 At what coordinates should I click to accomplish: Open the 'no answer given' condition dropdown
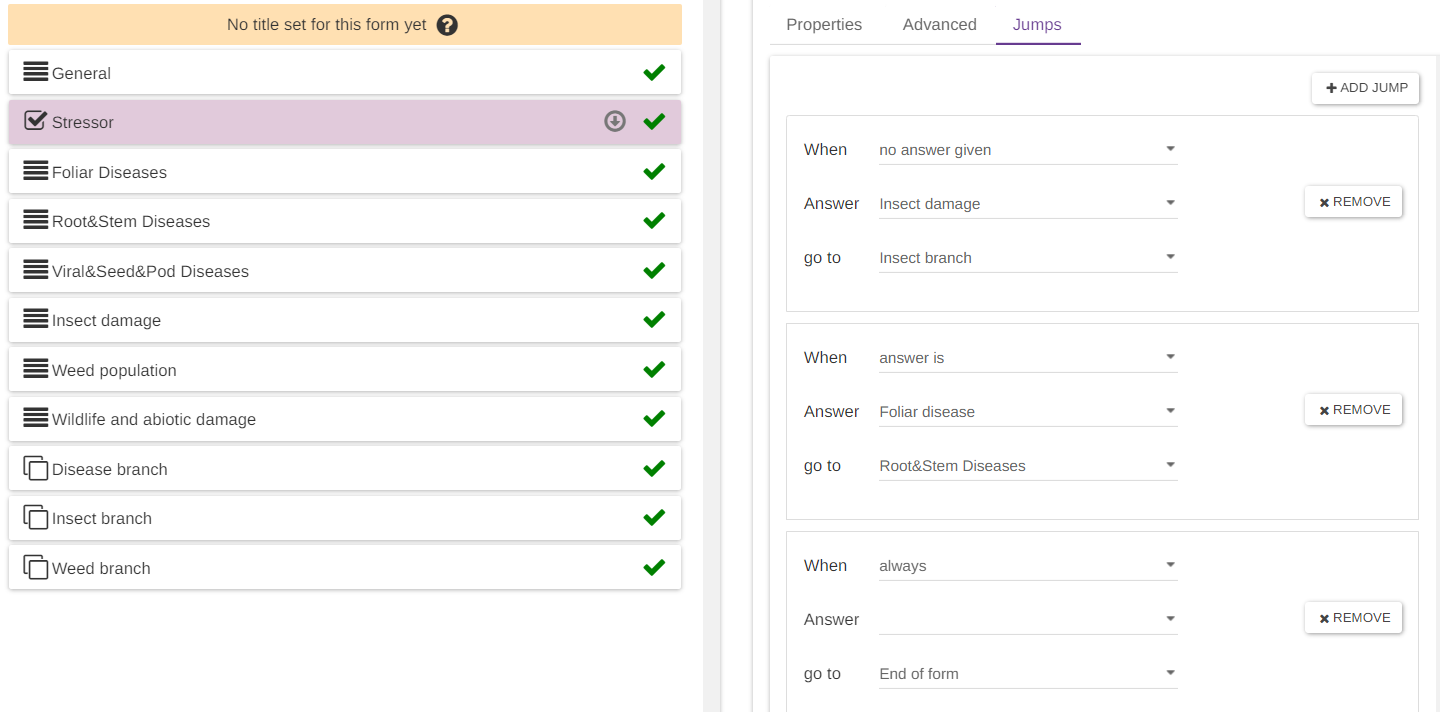(1027, 150)
